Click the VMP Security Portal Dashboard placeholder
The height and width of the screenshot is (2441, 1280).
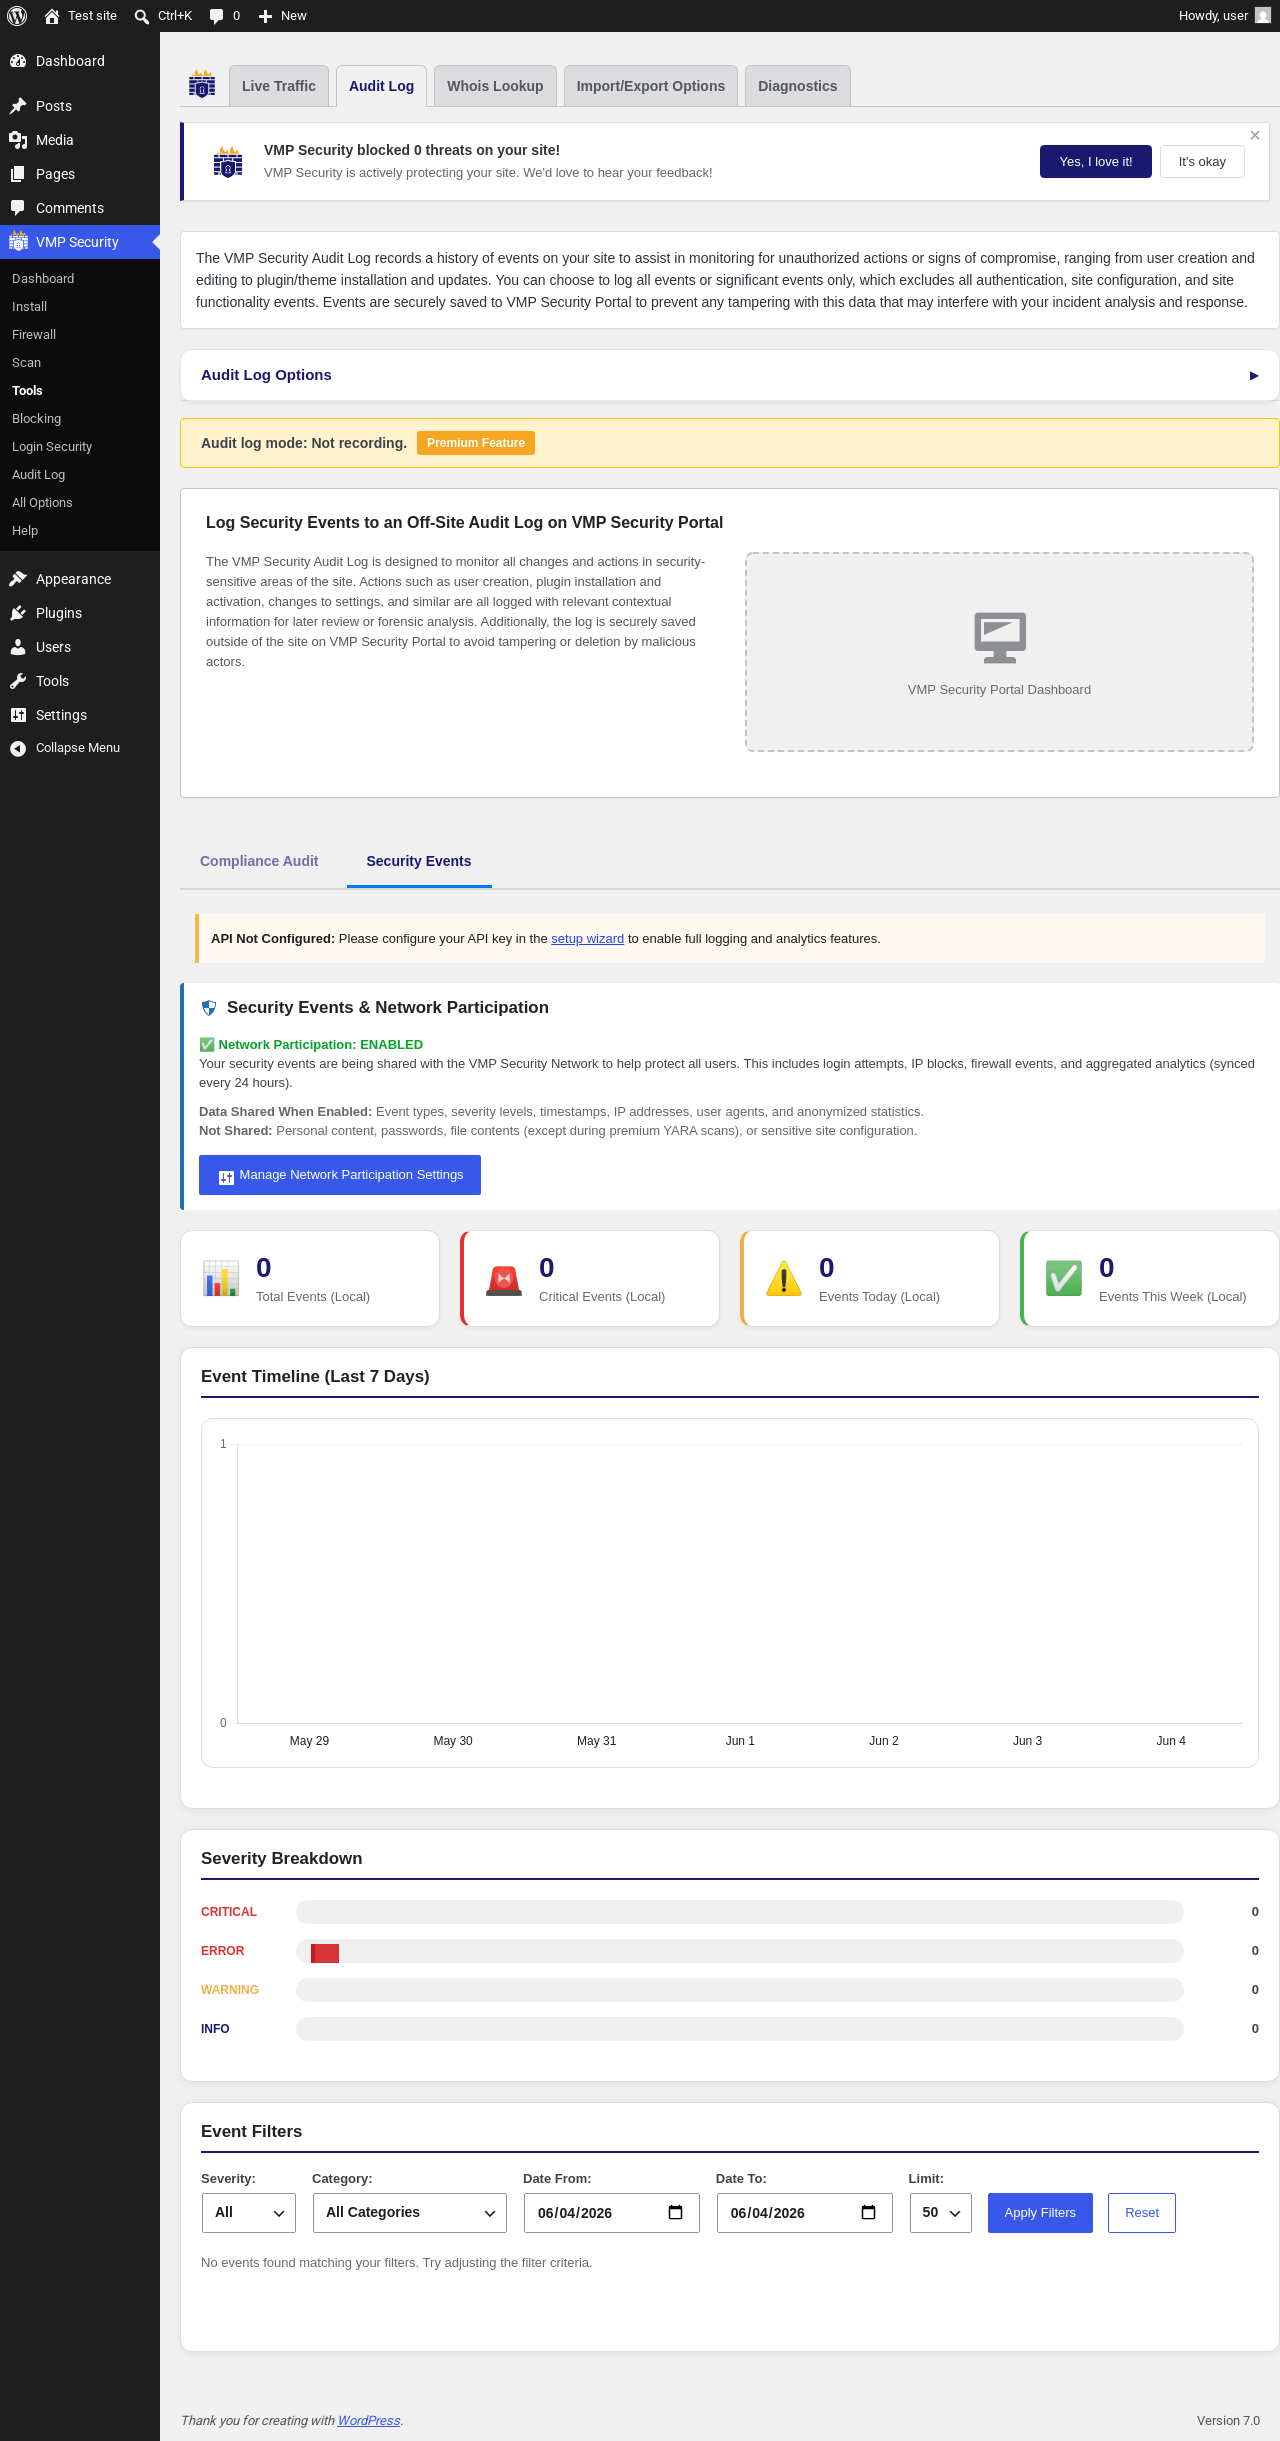click(x=1000, y=652)
